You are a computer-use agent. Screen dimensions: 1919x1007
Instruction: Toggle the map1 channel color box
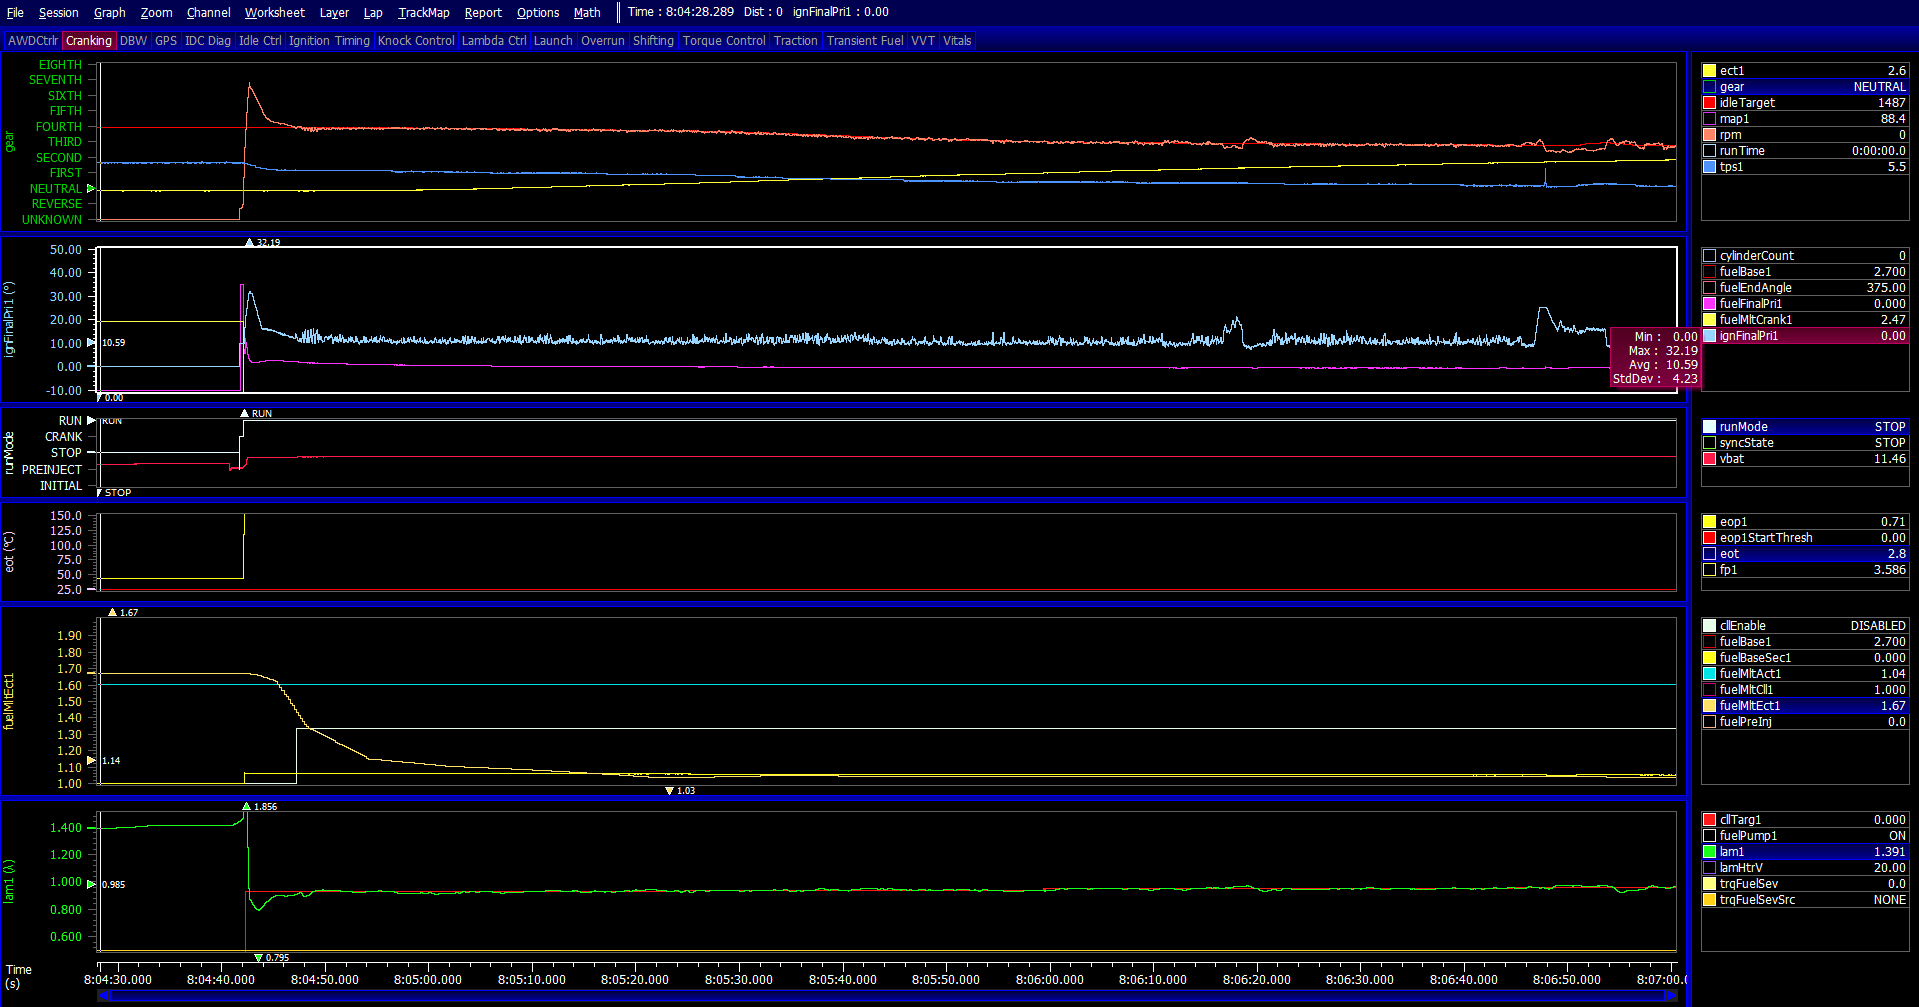click(1710, 119)
